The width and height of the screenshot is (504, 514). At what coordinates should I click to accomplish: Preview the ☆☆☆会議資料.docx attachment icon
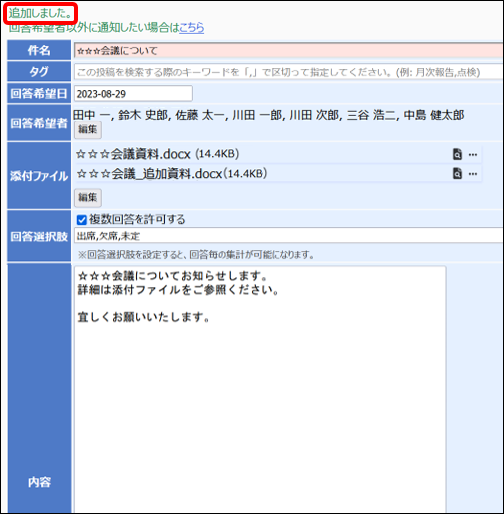pos(457,154)
